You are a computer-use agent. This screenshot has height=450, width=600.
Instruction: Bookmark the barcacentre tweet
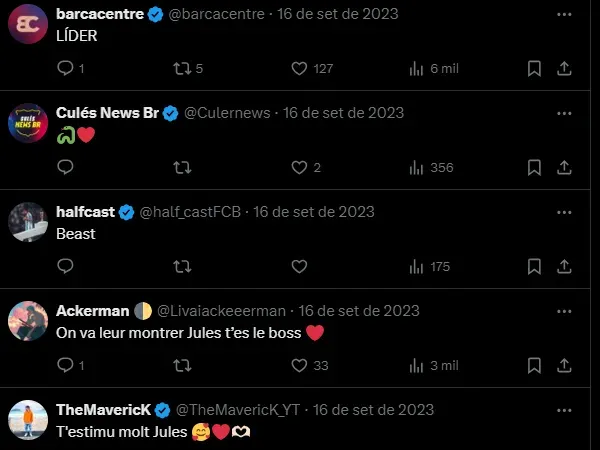(x=534, y=69)
